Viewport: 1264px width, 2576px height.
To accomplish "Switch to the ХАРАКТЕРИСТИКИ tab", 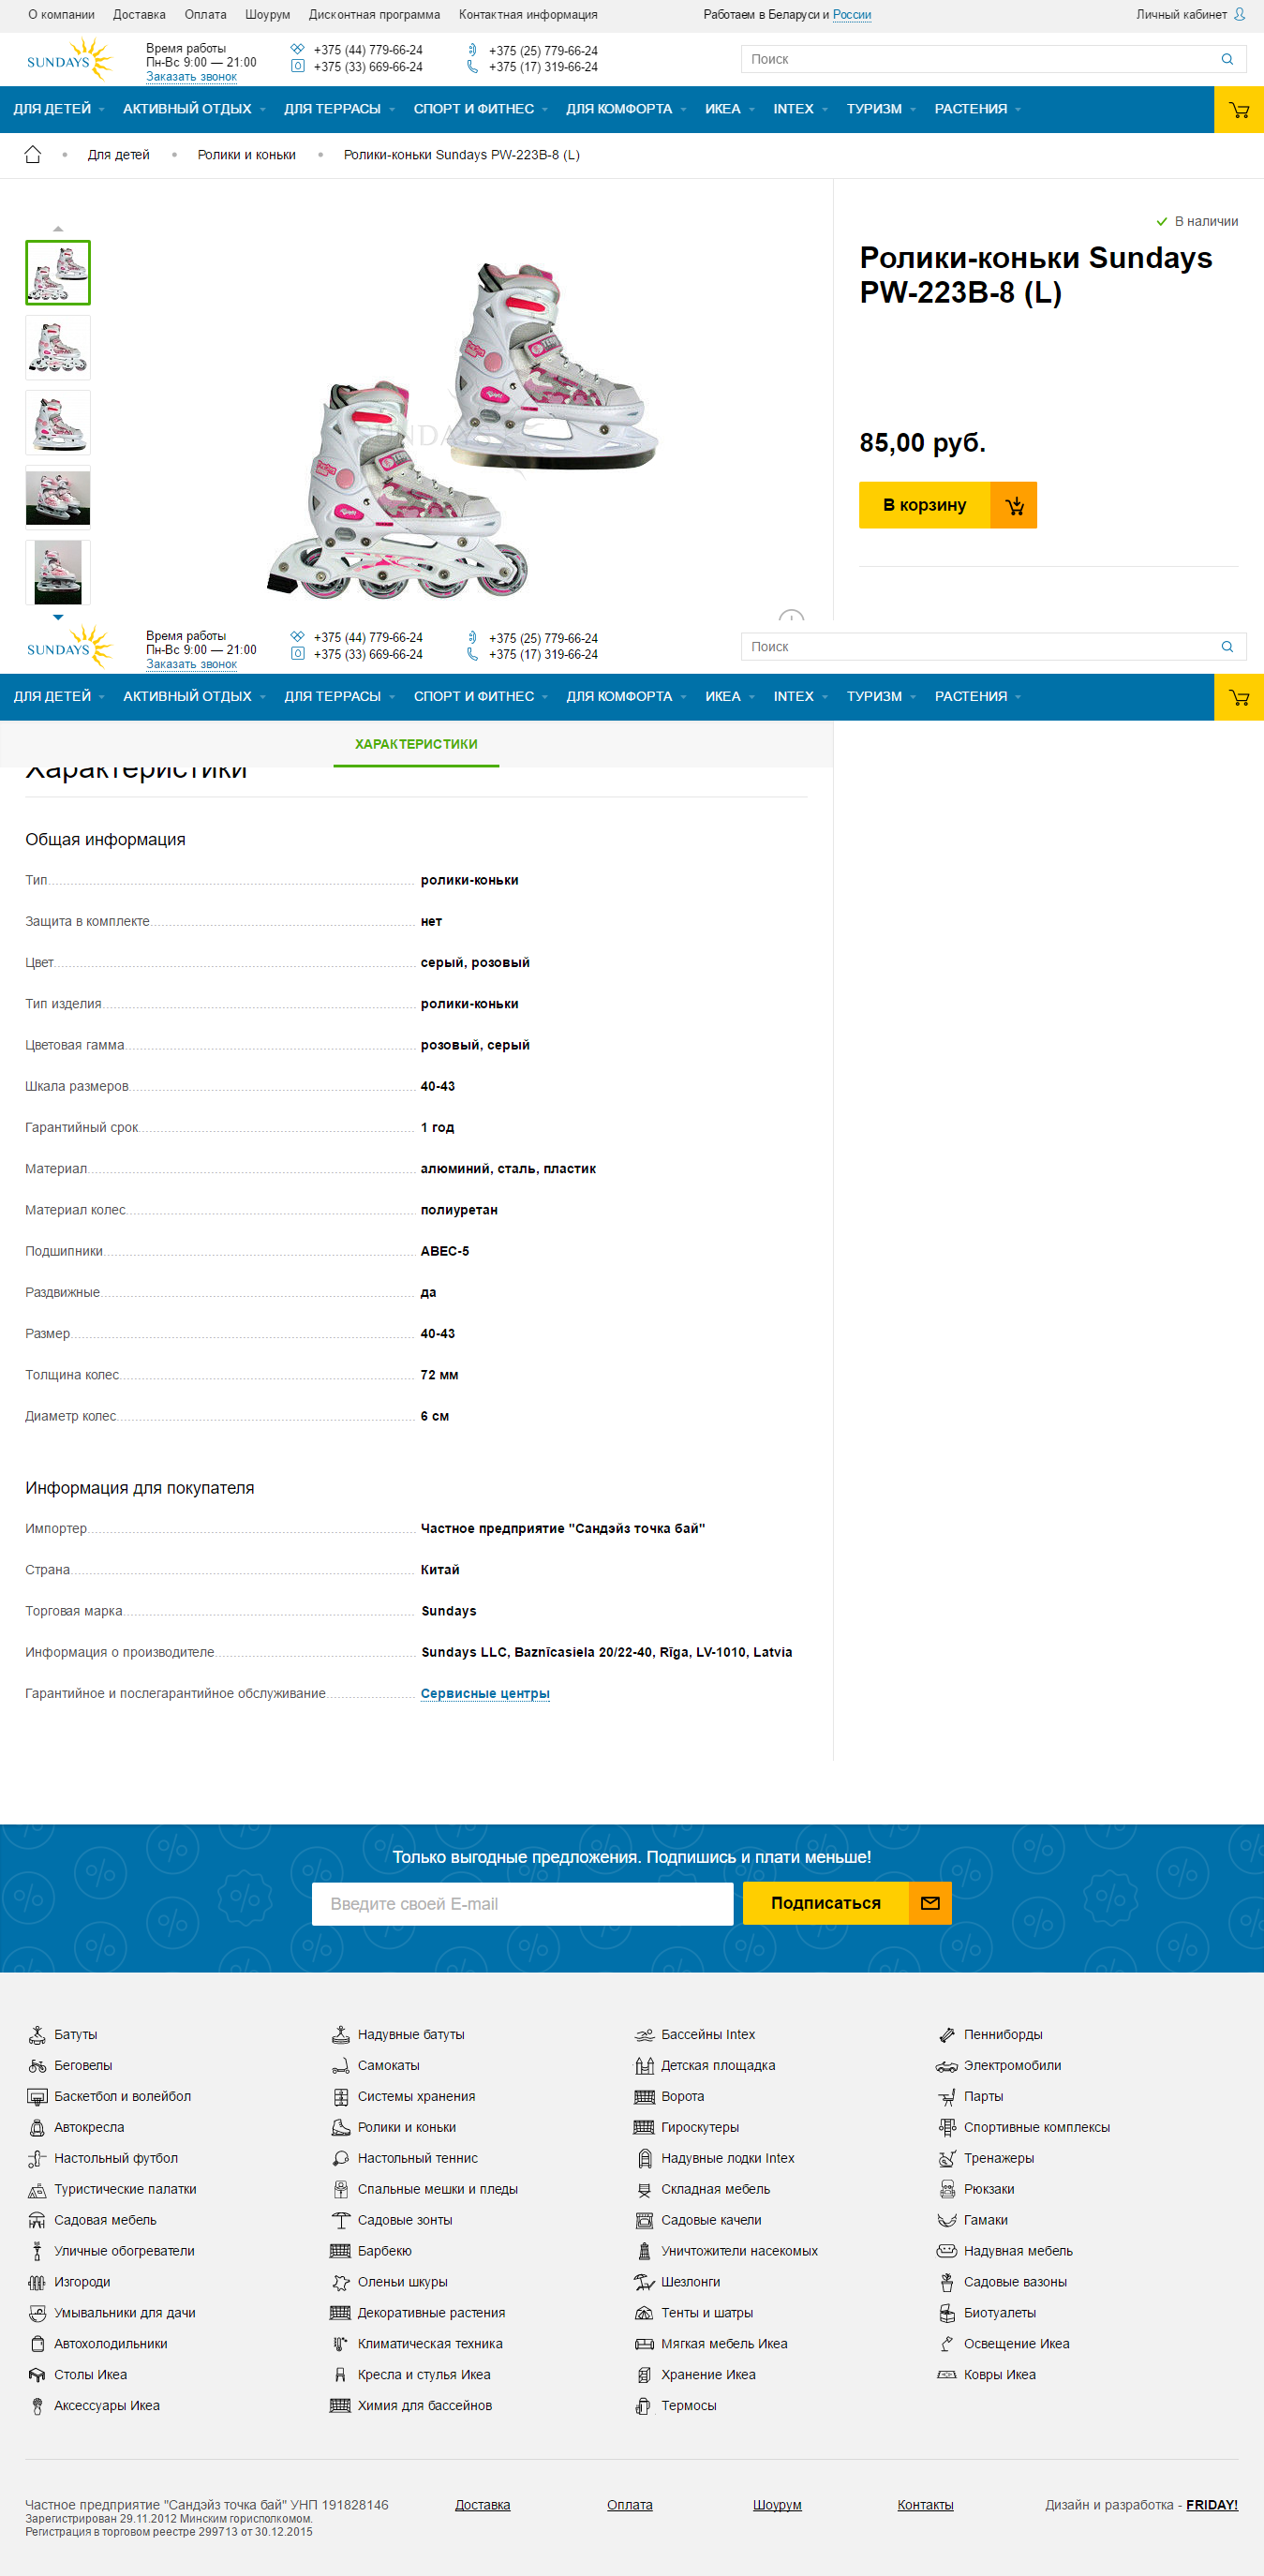I will [x=416, y=744].
